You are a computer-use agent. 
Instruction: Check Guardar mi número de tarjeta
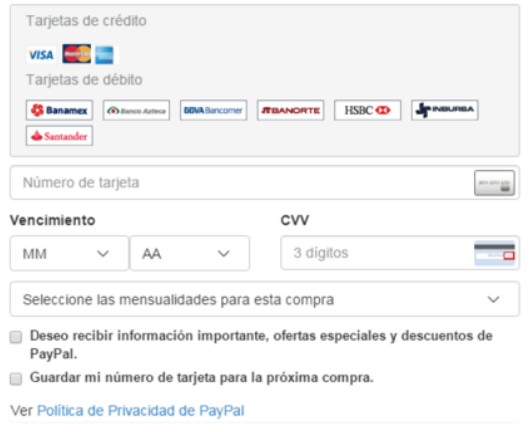[16, 379]
